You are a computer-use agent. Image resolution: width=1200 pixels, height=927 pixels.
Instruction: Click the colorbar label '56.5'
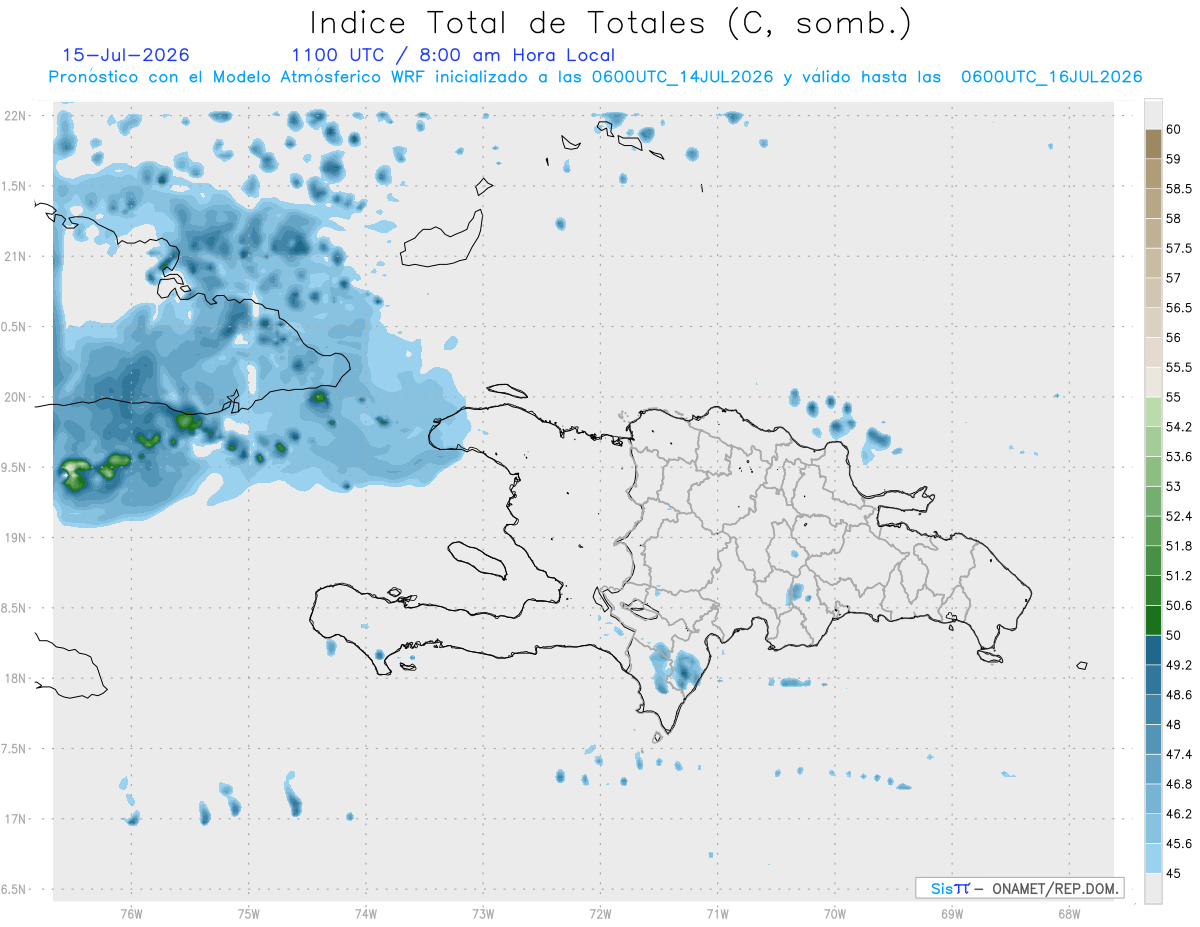pos(1179,308)
